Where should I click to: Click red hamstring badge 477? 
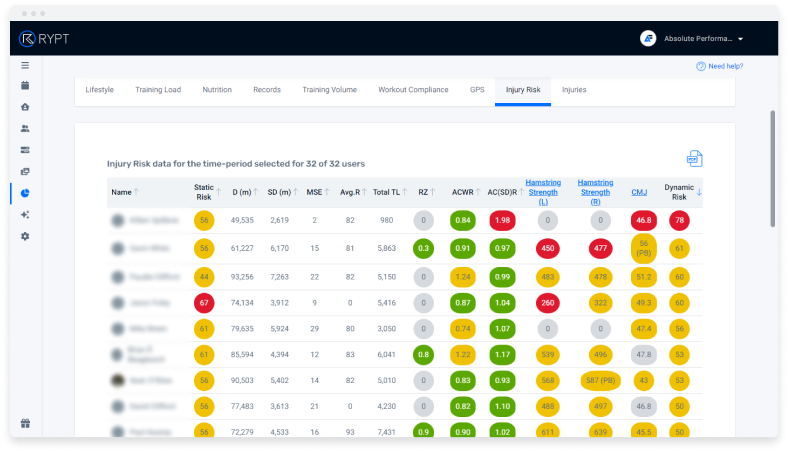pyautogui.click(x=600, y=249)
